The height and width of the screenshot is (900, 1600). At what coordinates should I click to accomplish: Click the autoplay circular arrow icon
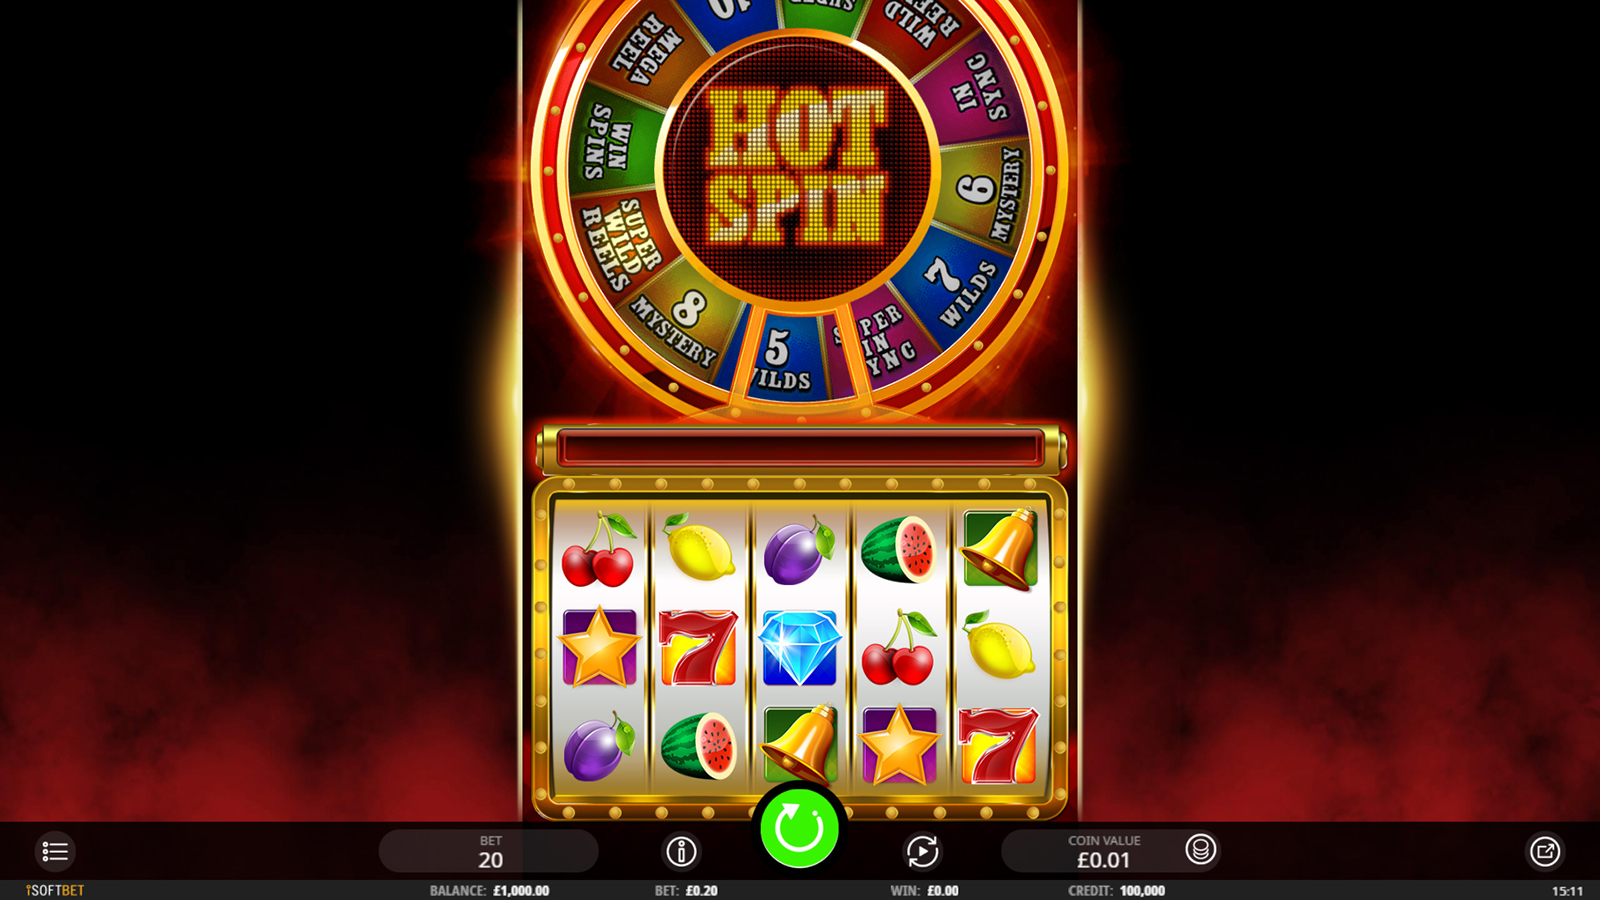pos(922,851)
